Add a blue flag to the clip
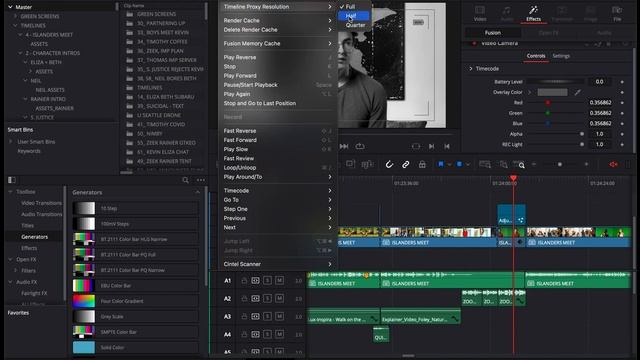 tap(441, 164)
